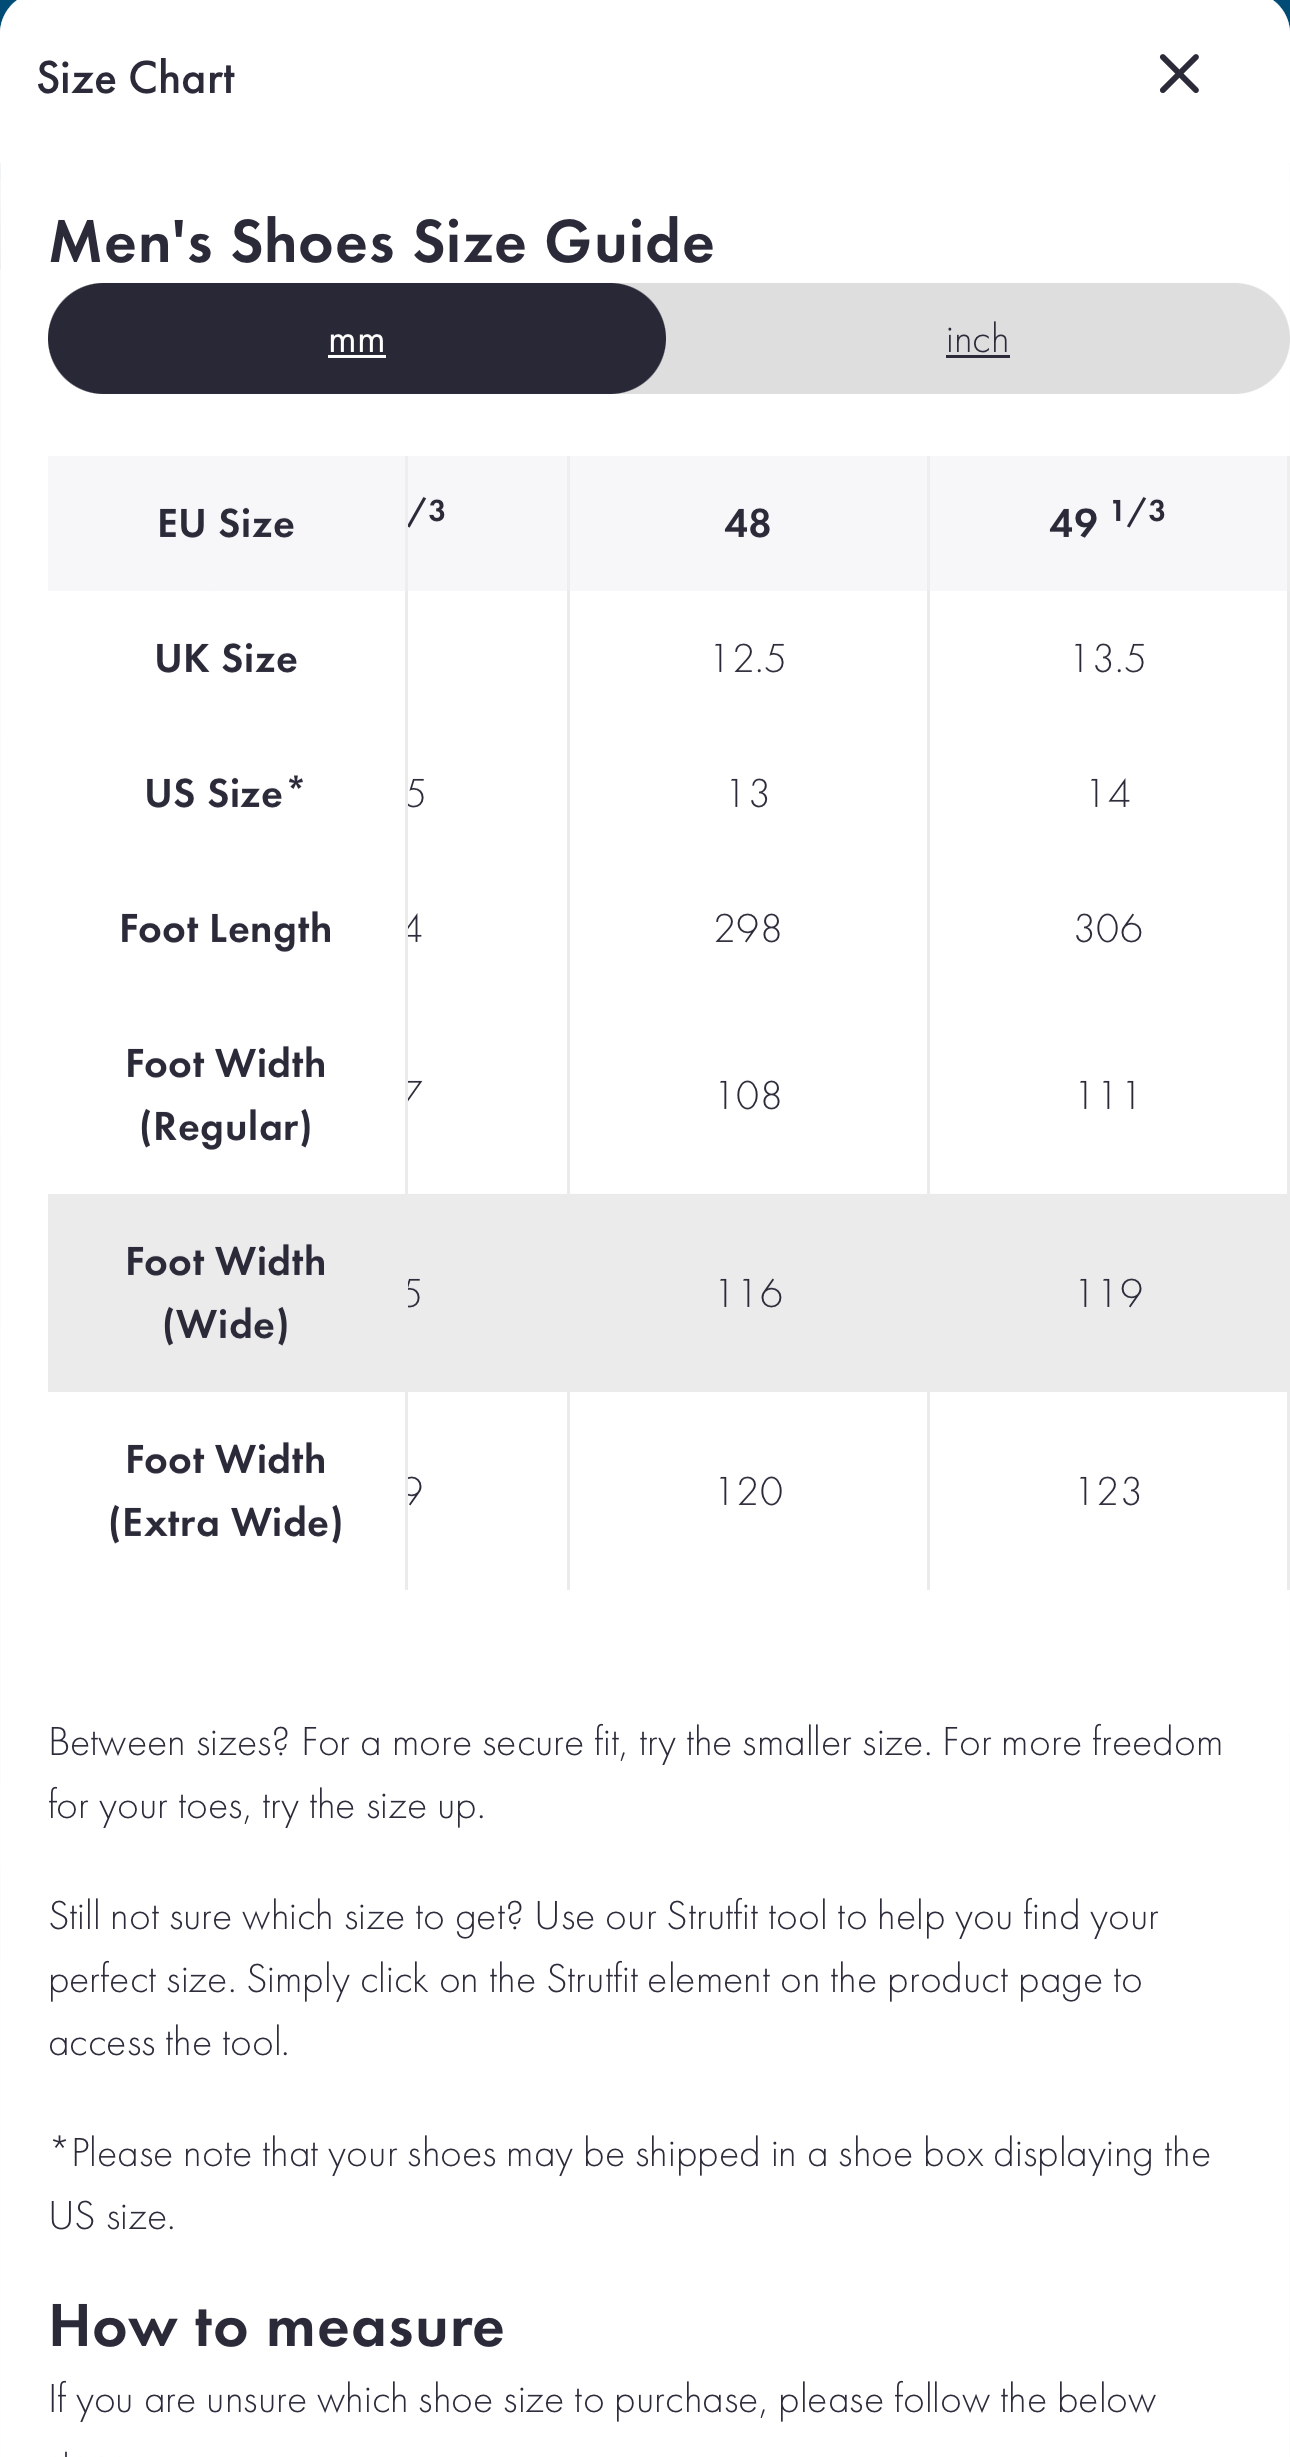Click the Foot Width (Extra Wide) label
Image resolution: width=1290 pixels, height=2457 pixels.
226,1491
